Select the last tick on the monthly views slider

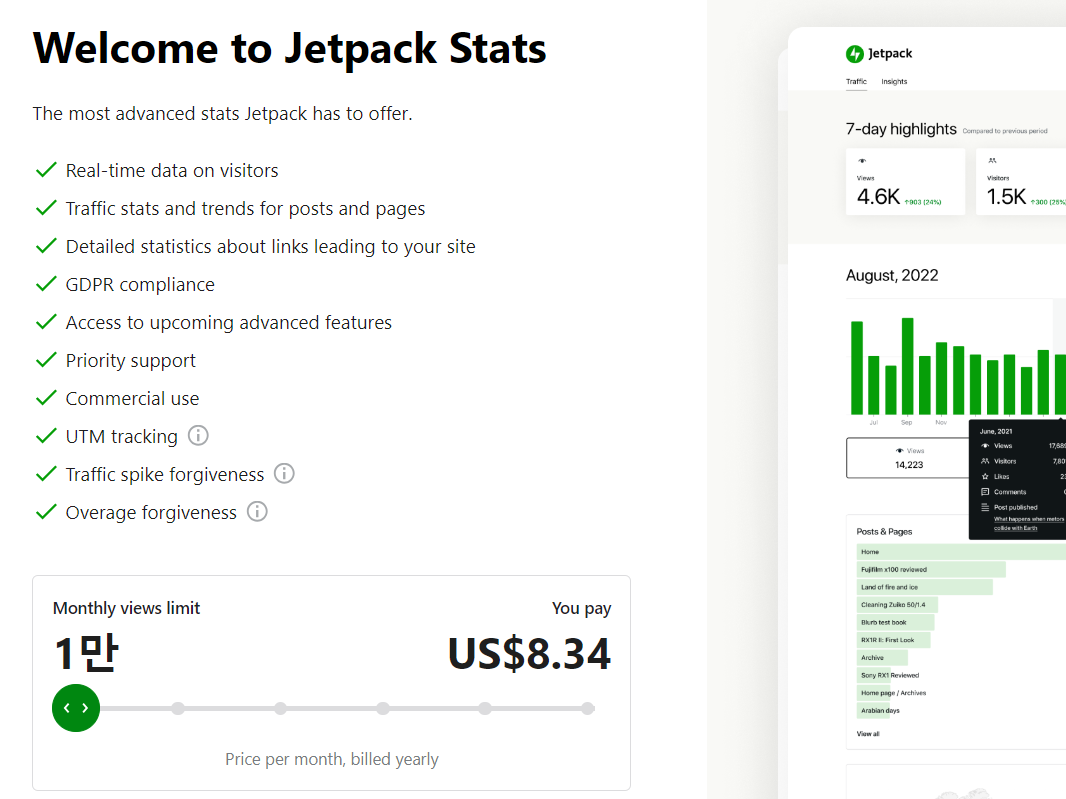(x=587, y=708)
